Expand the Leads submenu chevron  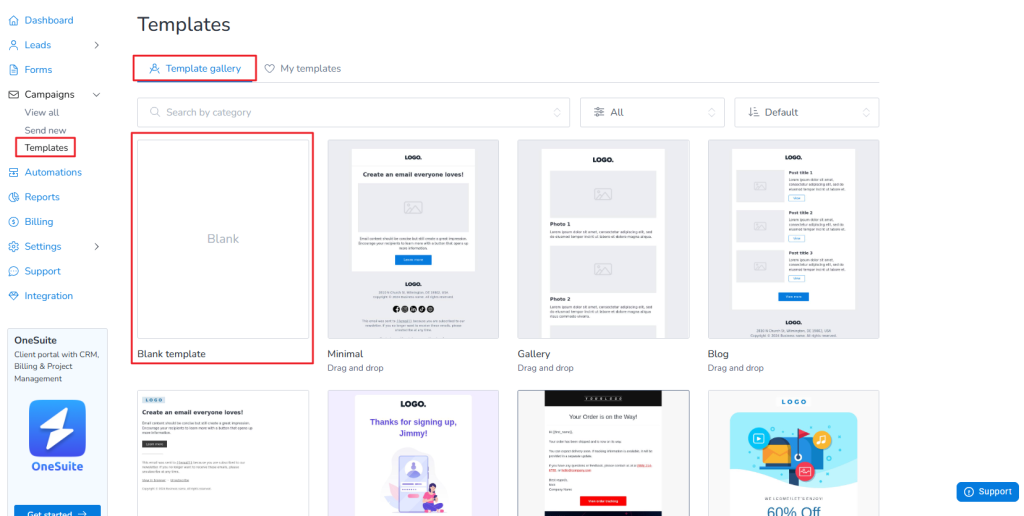click(x=97, y=45)
